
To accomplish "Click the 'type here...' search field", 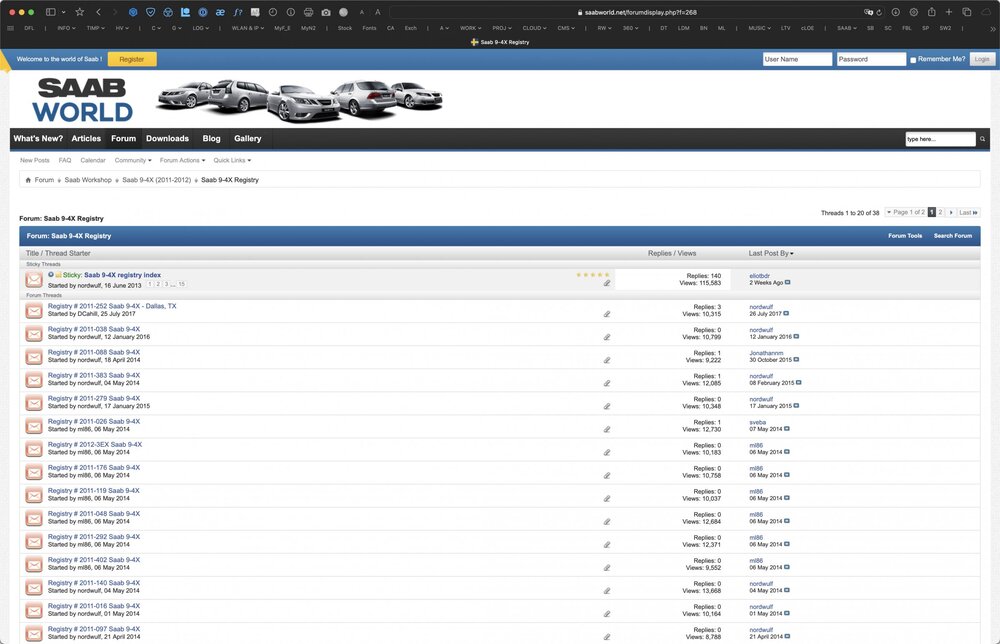I will click(941, 139).
